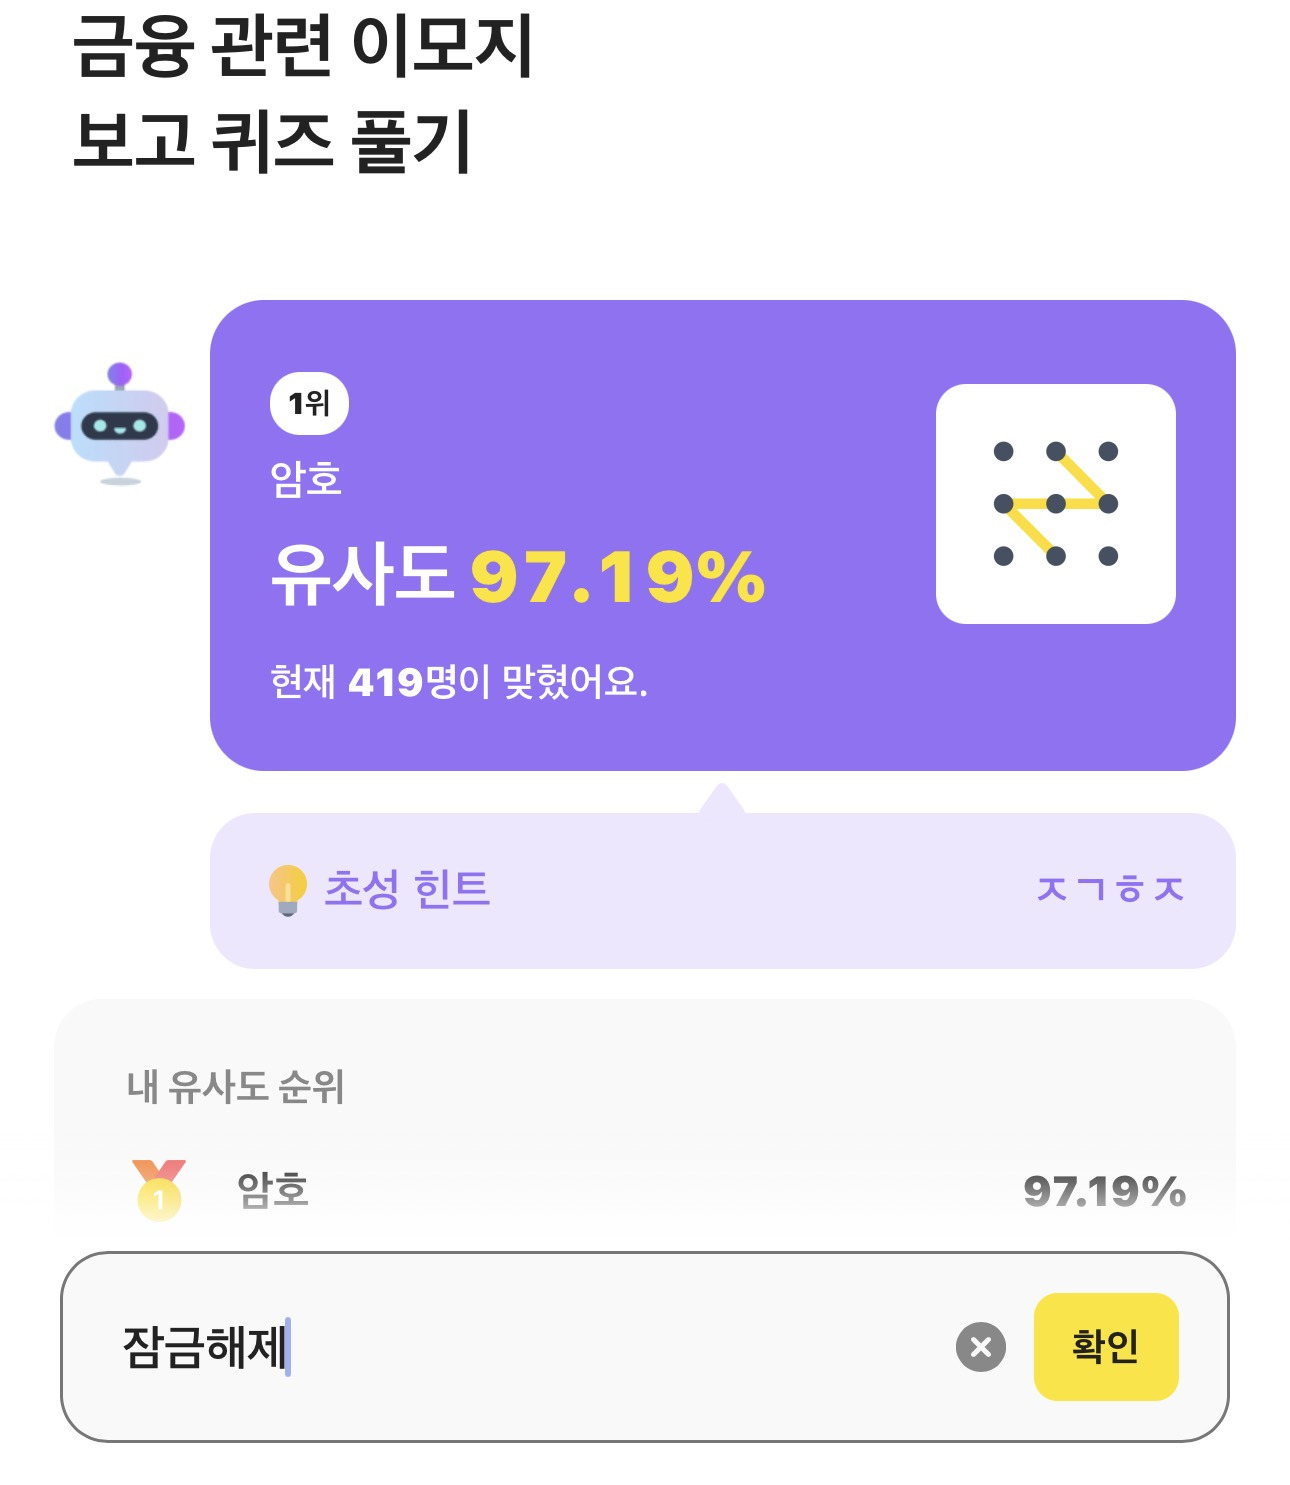This screenshot has width=1290, height=1485.
Task: Click the gold medal rank icon
Action: (159, 1189)
